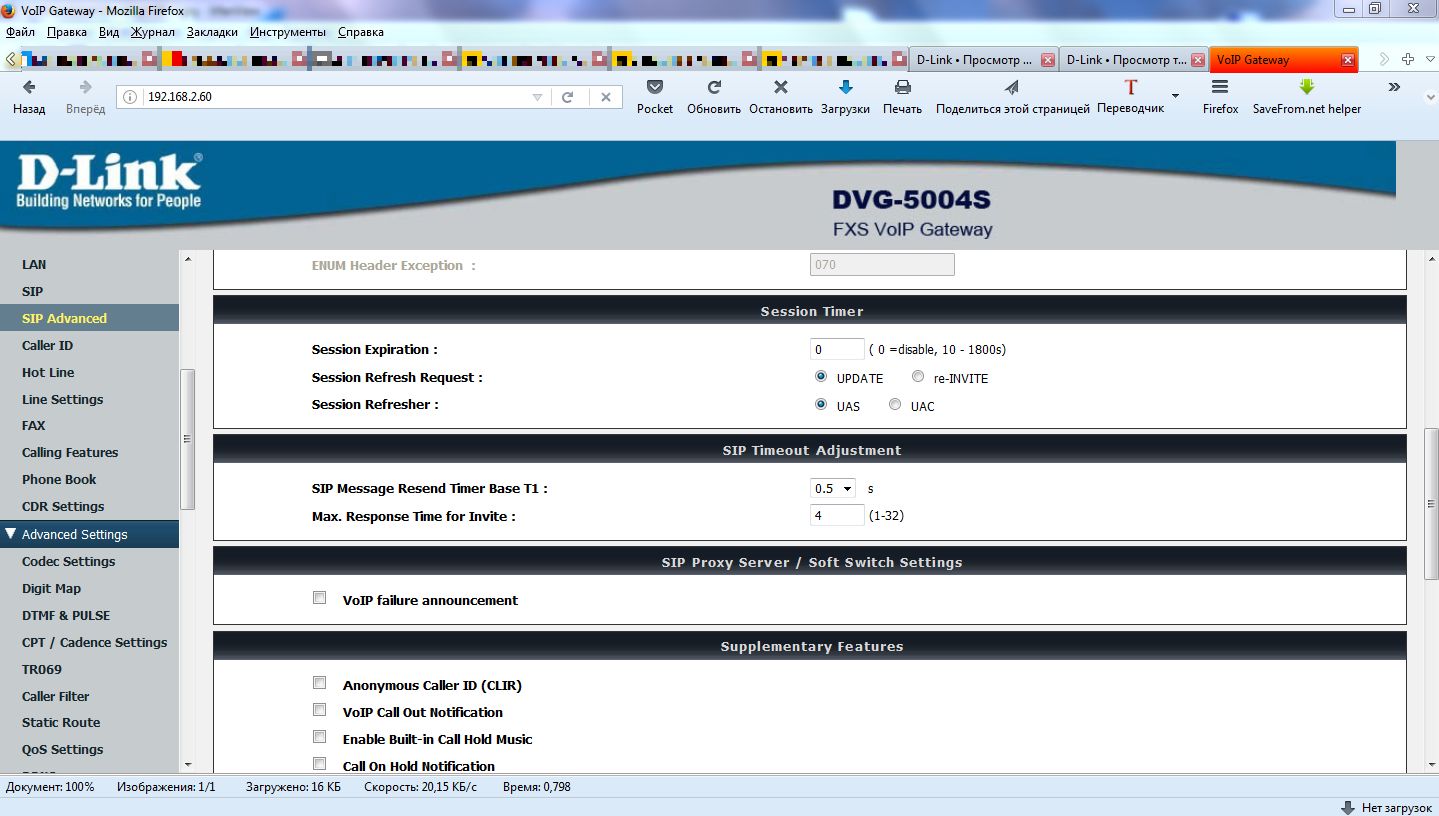The height and width of the screenshot is (816, 1439).
Task: Close the VoIP Gateway tab
Action: point(1348,60)
